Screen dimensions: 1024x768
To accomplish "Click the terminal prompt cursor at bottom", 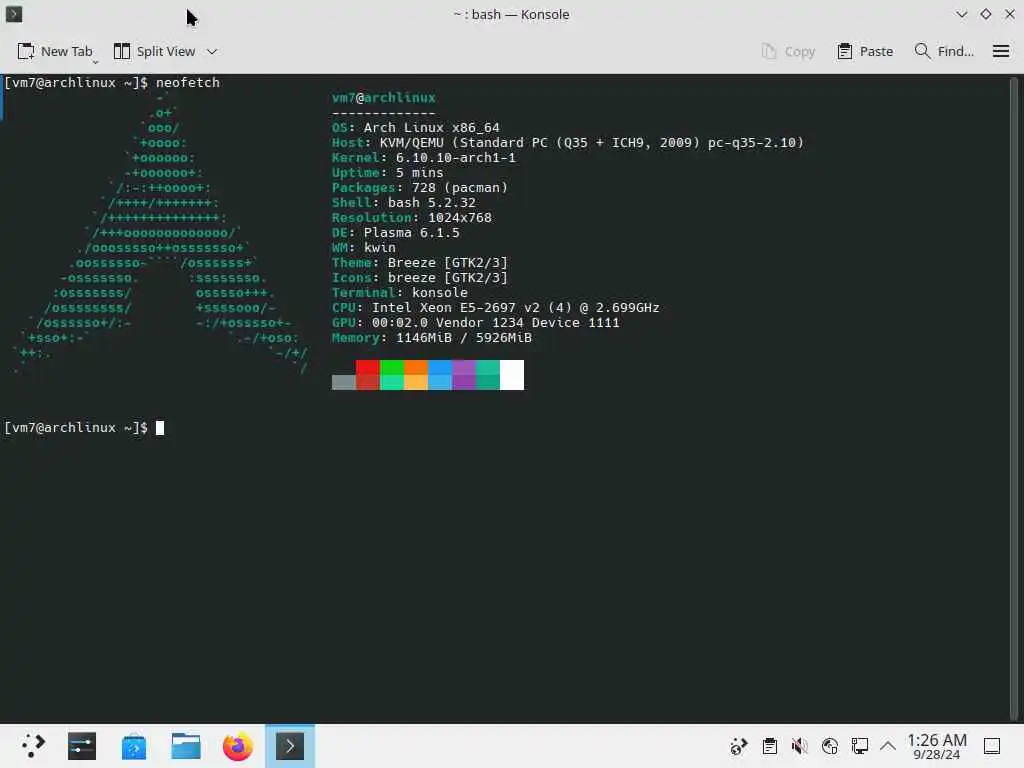I will click(160, 428).
